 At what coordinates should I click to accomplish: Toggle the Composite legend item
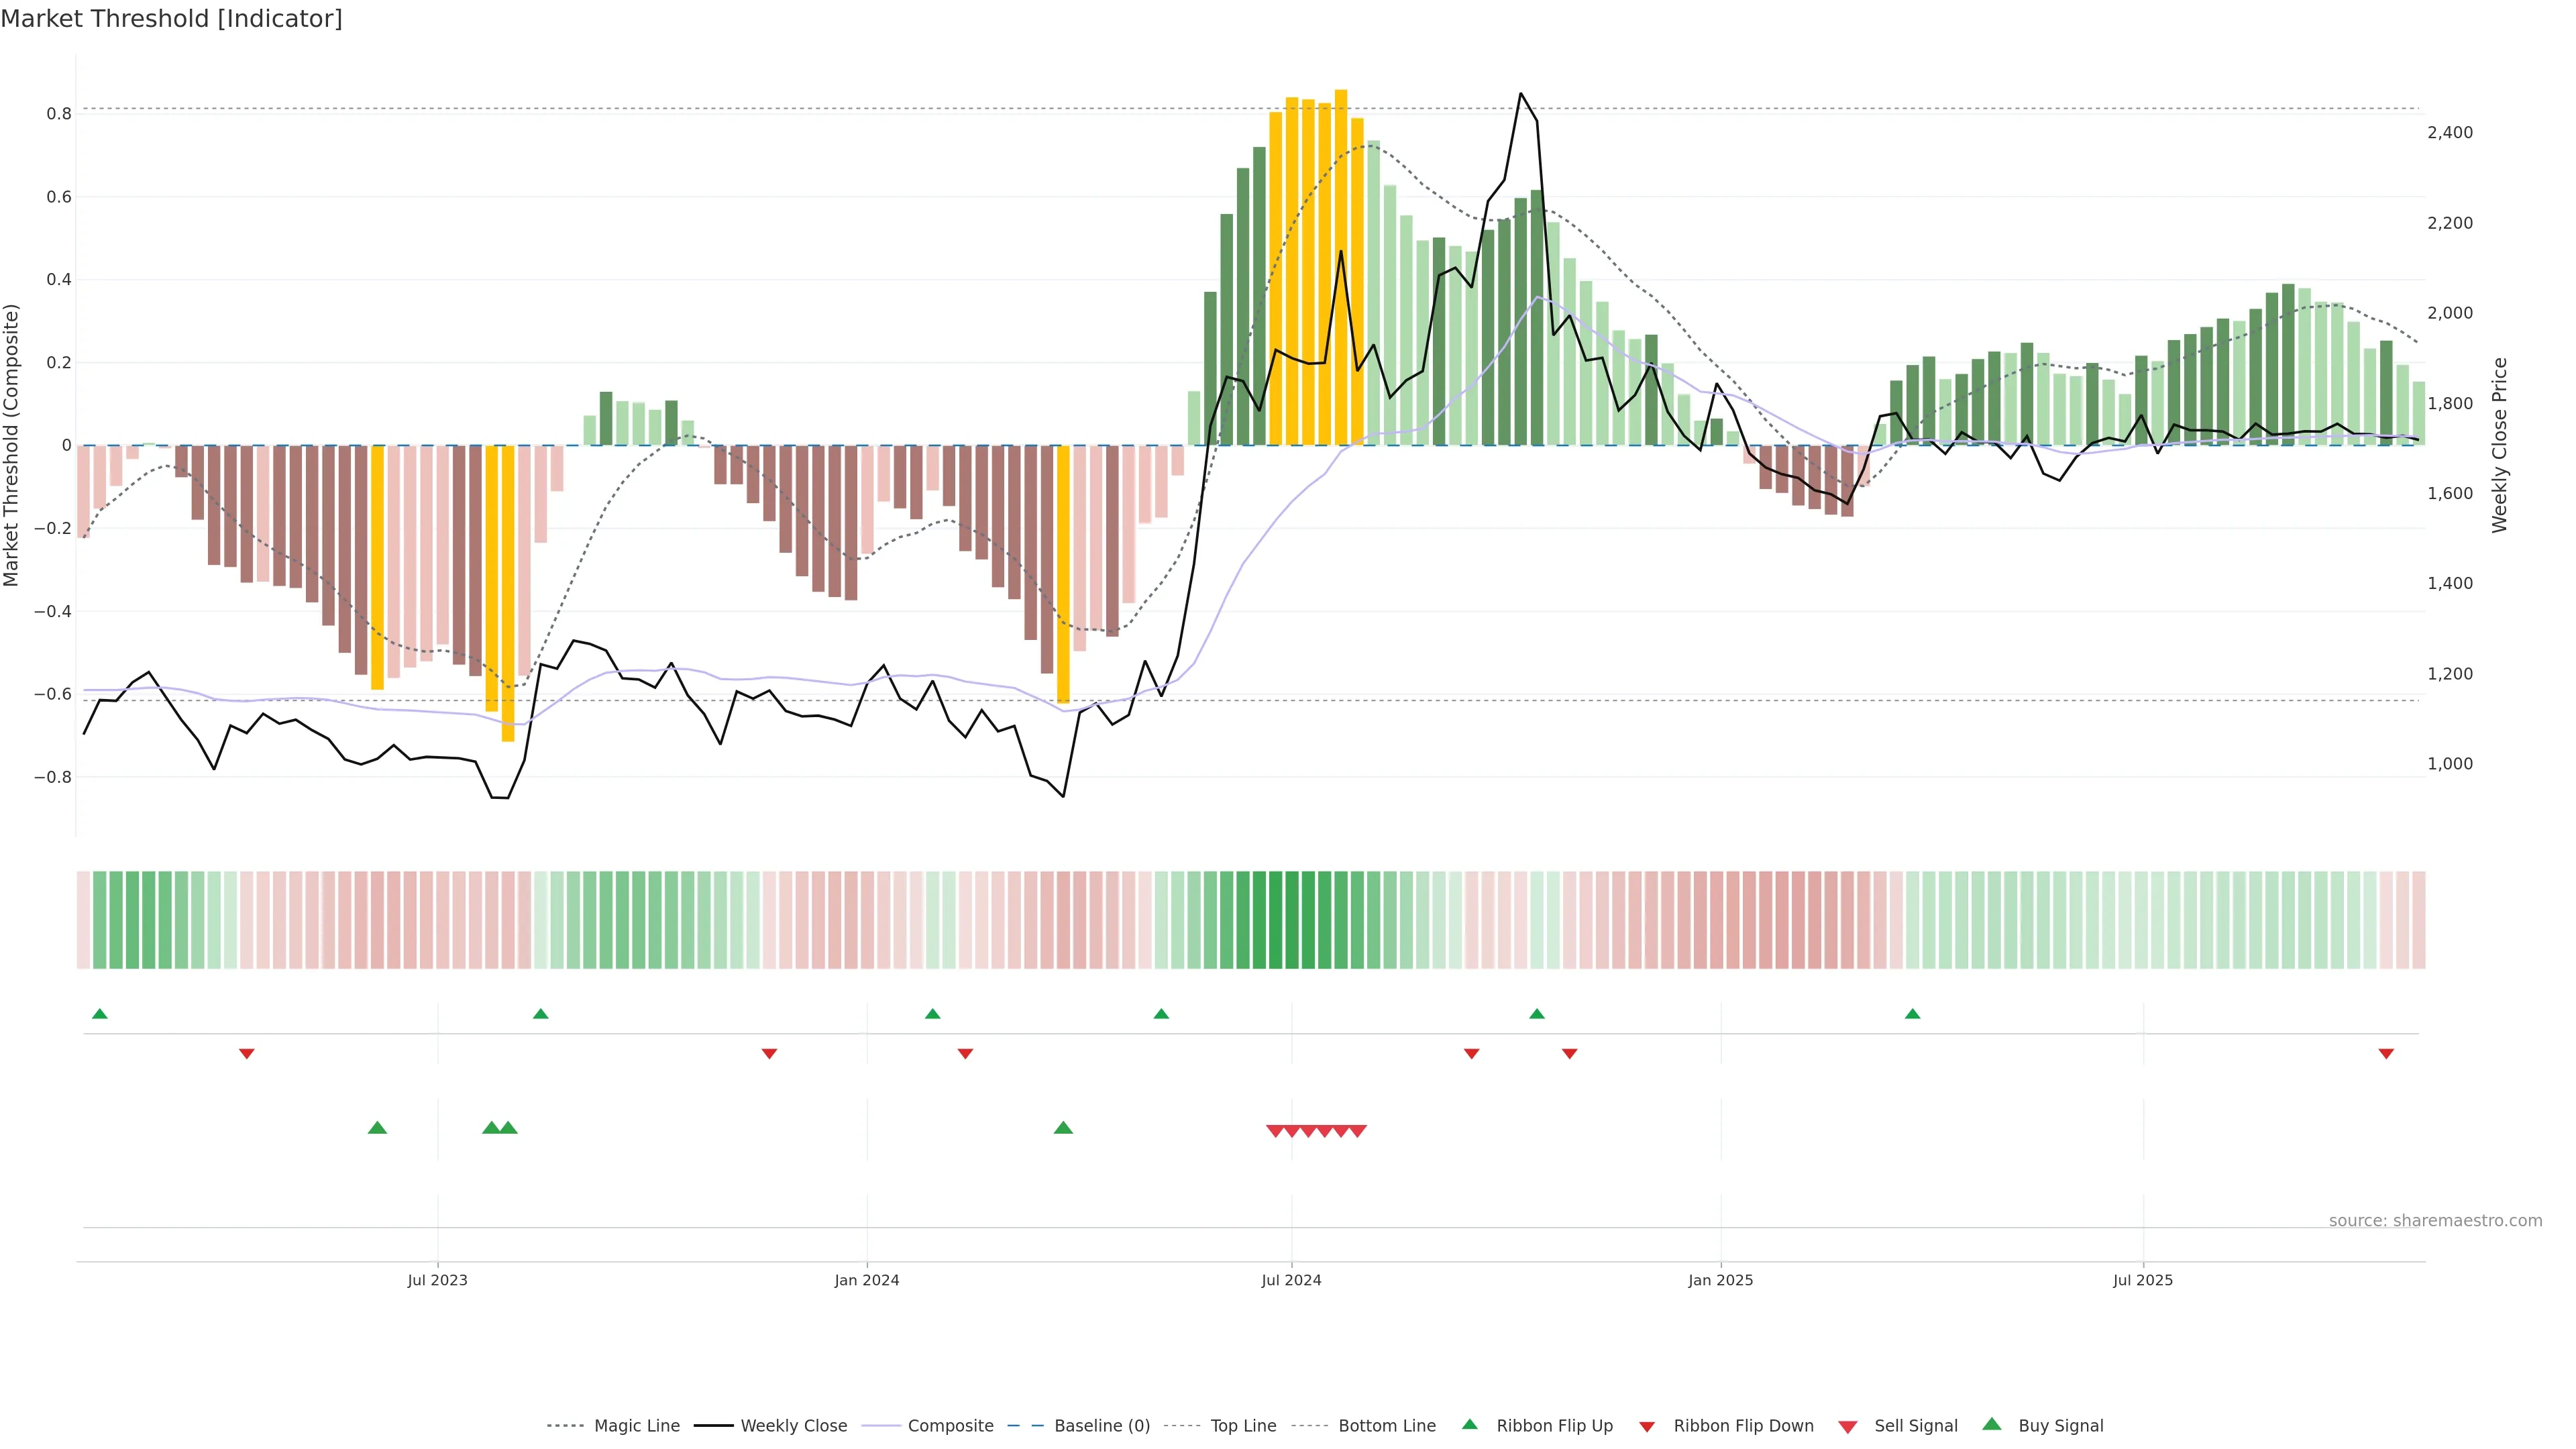point(950,1426)
